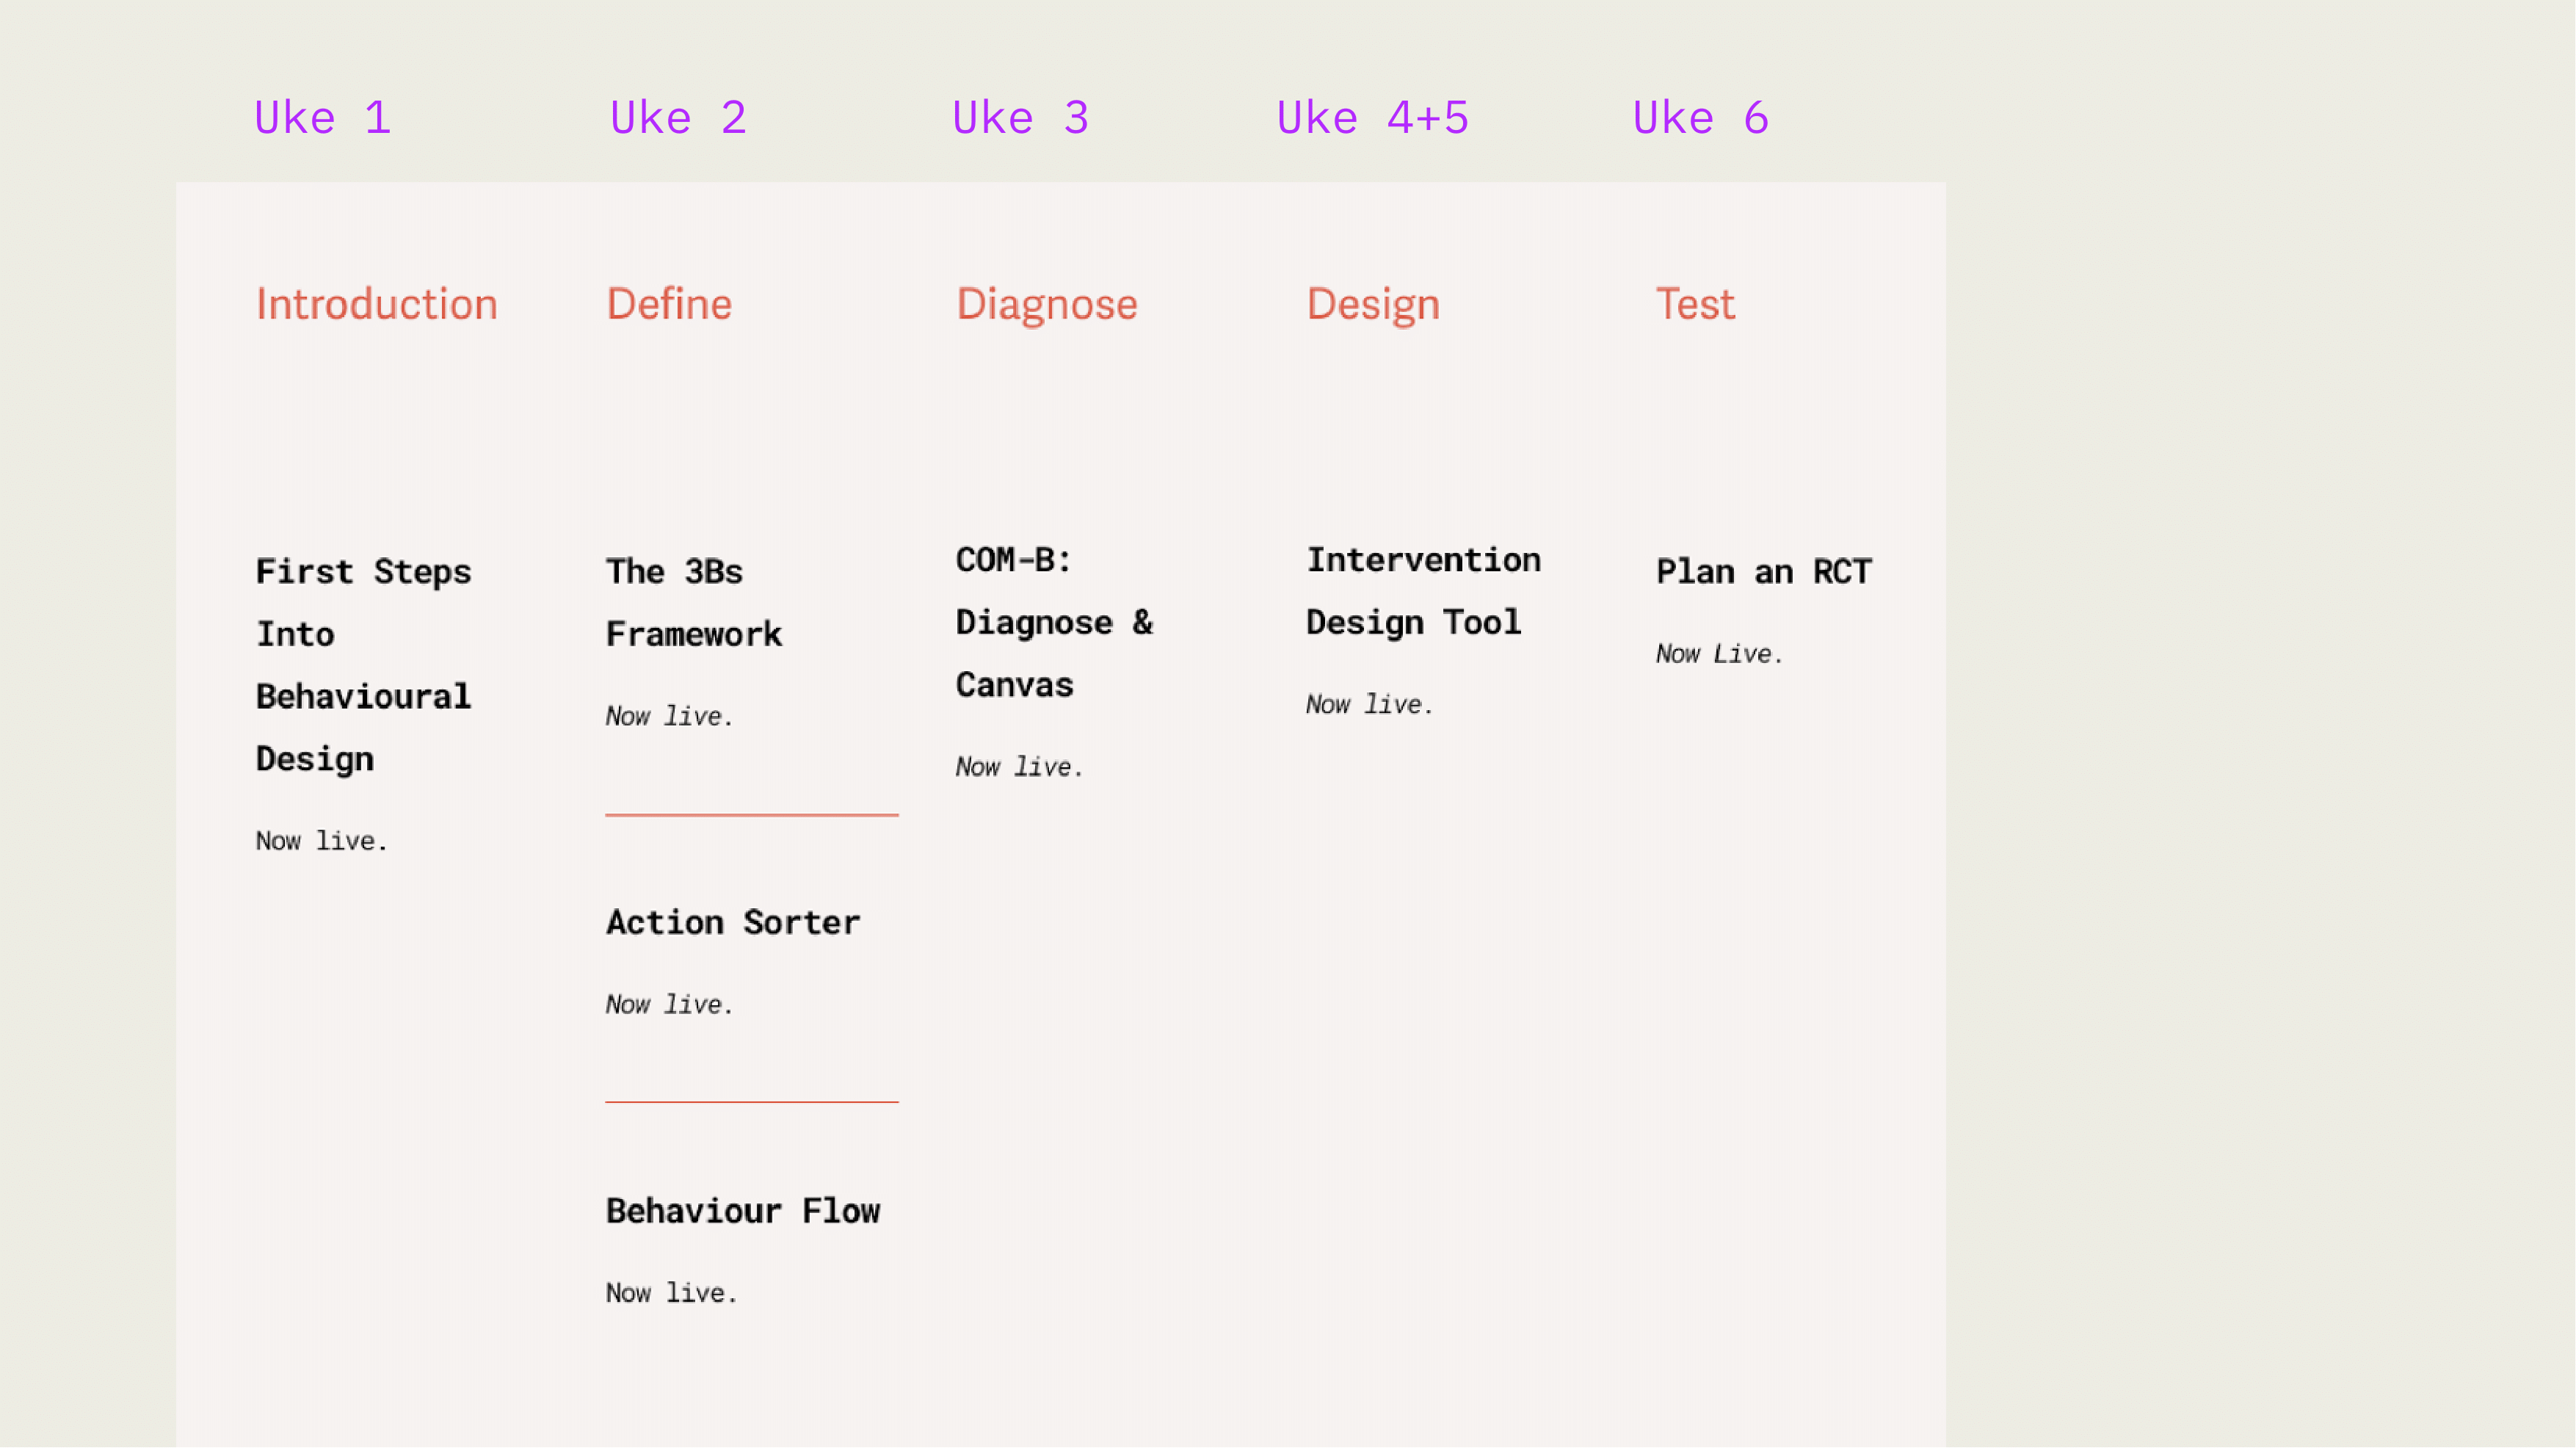Click the Uke 1 heading
This screenshot has width=2576, height=1448.
(x=322, y=118)
